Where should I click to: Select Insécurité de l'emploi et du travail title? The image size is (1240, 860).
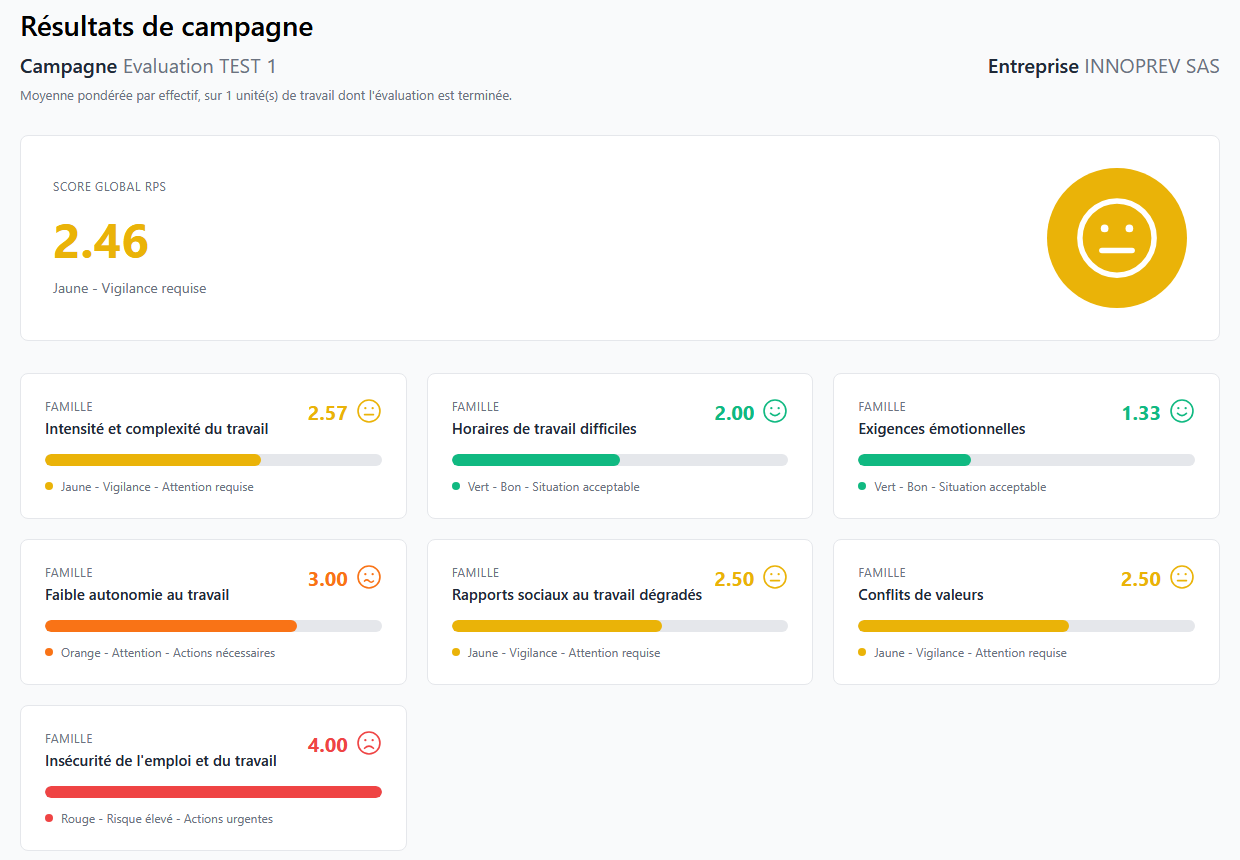click(x=161, y=761)
